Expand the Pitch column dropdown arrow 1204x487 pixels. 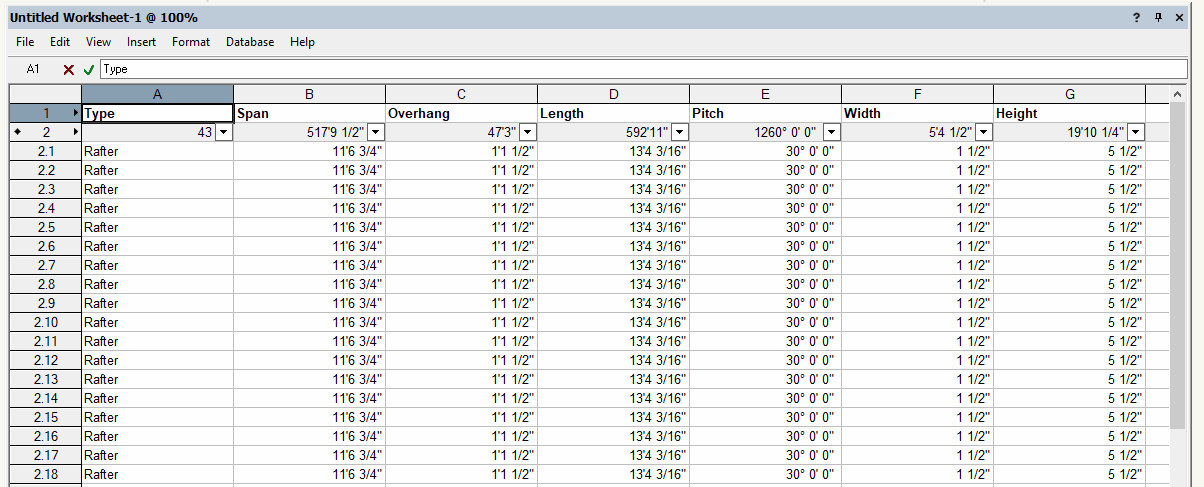831,132
